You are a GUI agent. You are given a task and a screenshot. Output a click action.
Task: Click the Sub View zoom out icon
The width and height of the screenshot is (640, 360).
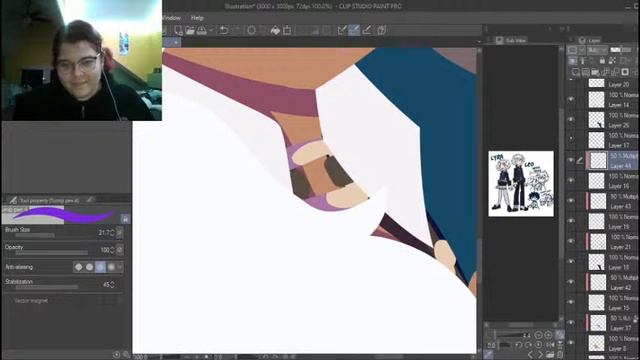click(538, 335)
